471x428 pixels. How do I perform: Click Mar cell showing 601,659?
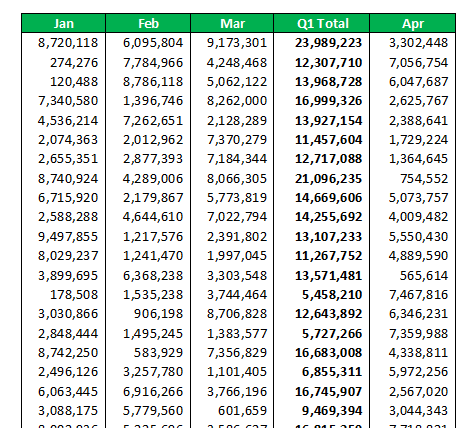tap(232, 410)
